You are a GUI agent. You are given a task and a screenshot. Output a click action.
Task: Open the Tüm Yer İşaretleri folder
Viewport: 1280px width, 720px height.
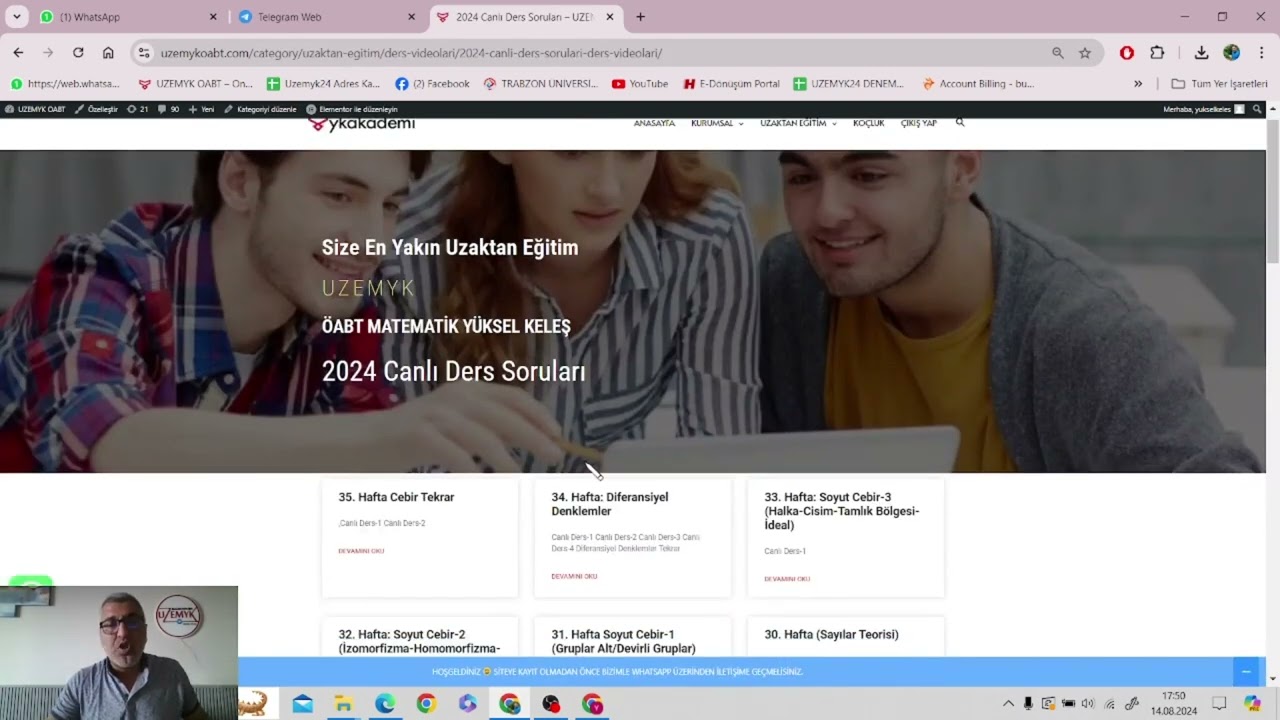(x=1219, y=84)
